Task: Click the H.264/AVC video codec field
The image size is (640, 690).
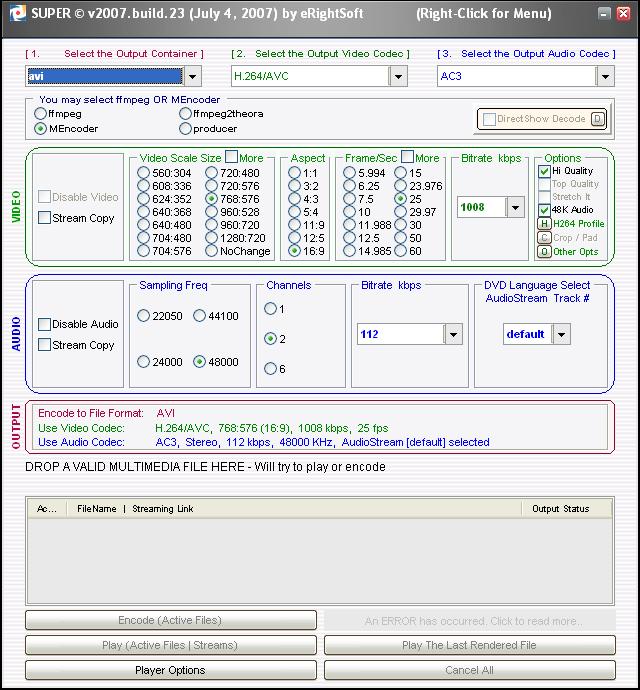Action: pyautogui.click(x=310, y=77)
